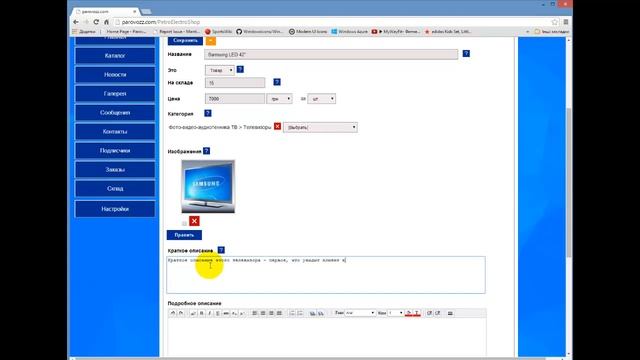This screenshot has height=360, width=640.
Task: Open Склад in the sidebar
Action: [115, 189]
